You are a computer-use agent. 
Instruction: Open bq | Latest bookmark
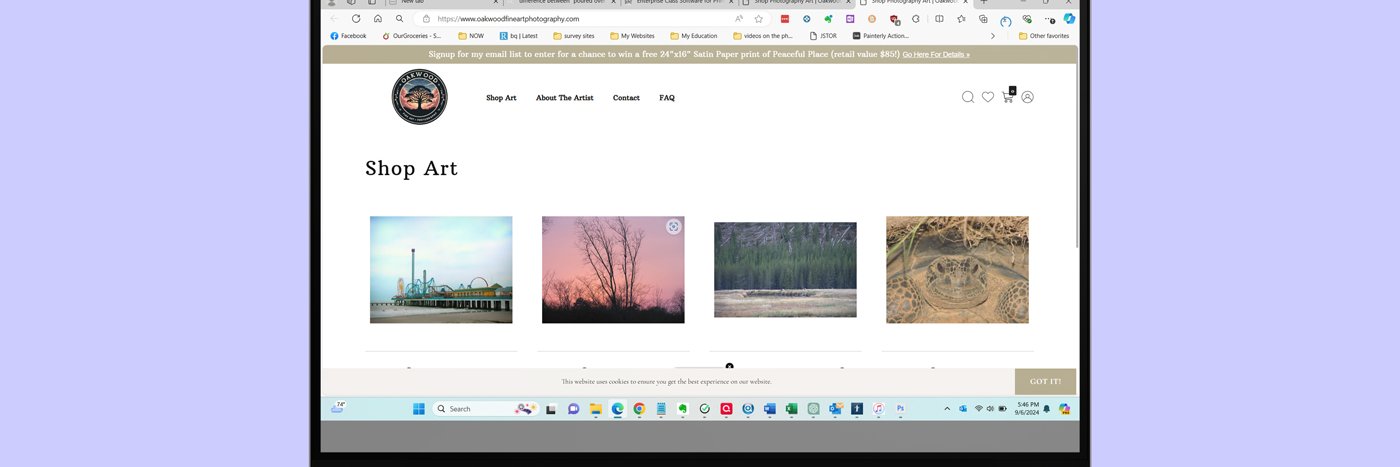tap(518, 36)
